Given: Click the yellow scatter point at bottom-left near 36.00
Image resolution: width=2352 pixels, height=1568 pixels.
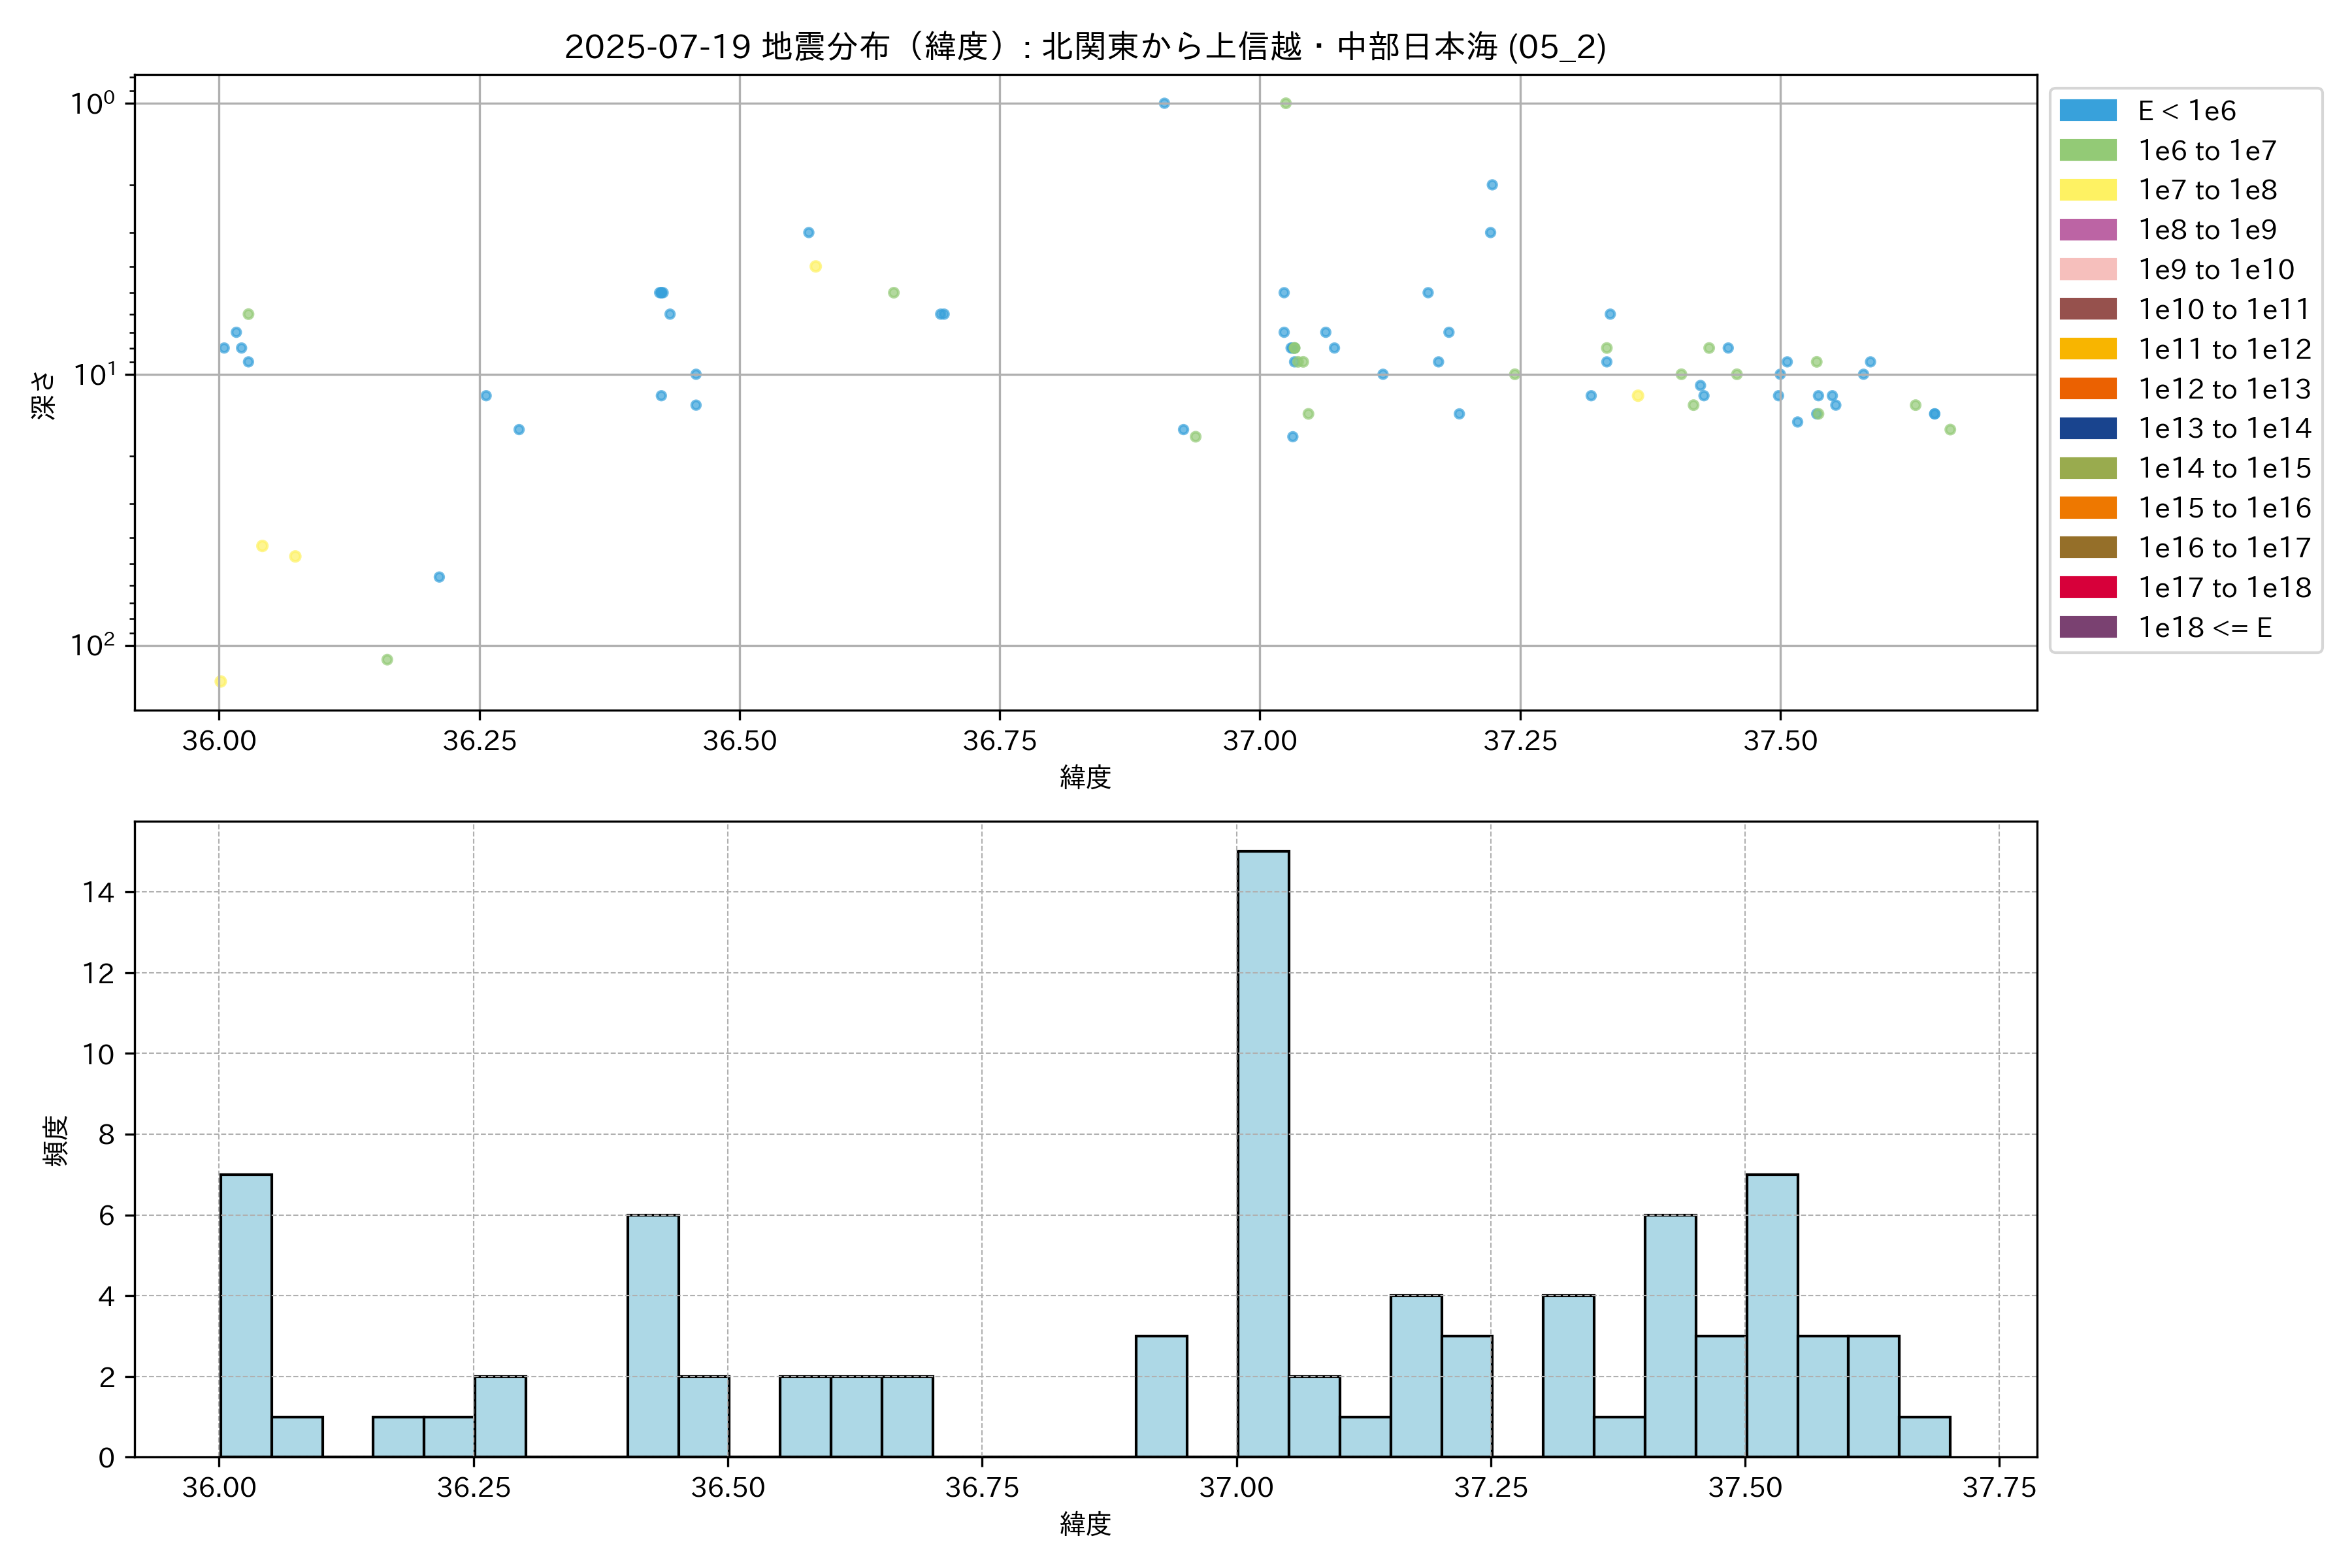Looking at the screenshot, I should pyautogui.click(x=221, y=682).
